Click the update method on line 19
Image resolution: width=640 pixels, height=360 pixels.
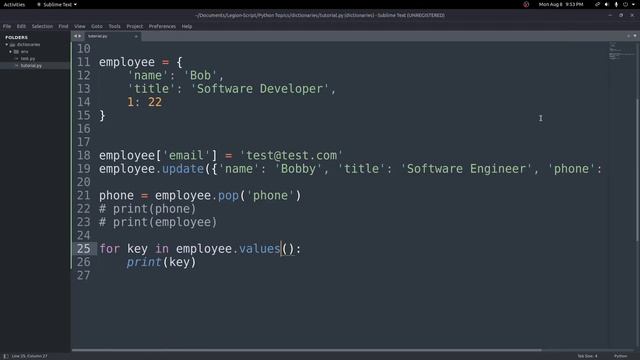(x=183, y=169)
